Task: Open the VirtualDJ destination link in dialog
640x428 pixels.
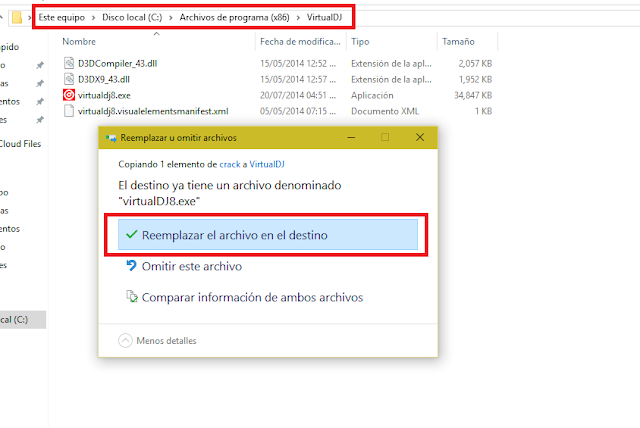Action: pos(267,164)
